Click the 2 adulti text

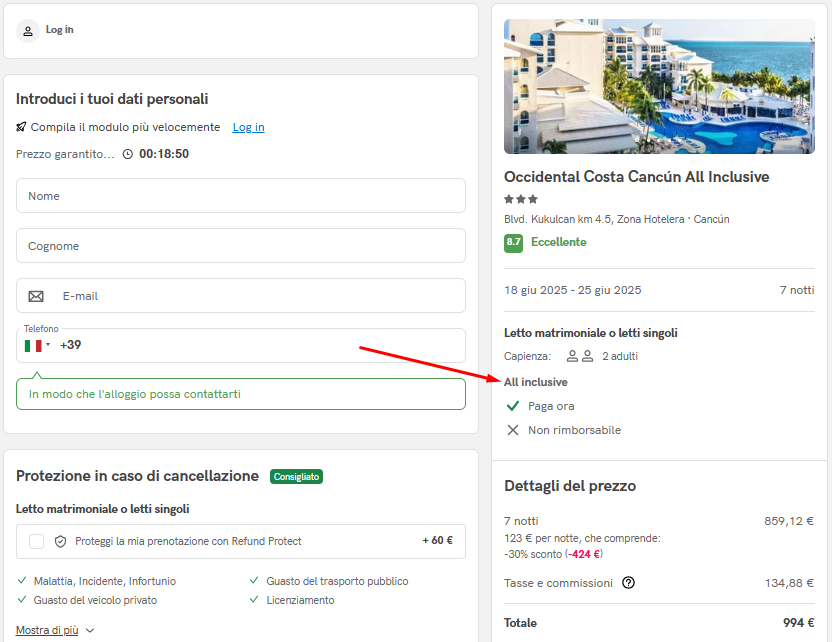(620, 356)
